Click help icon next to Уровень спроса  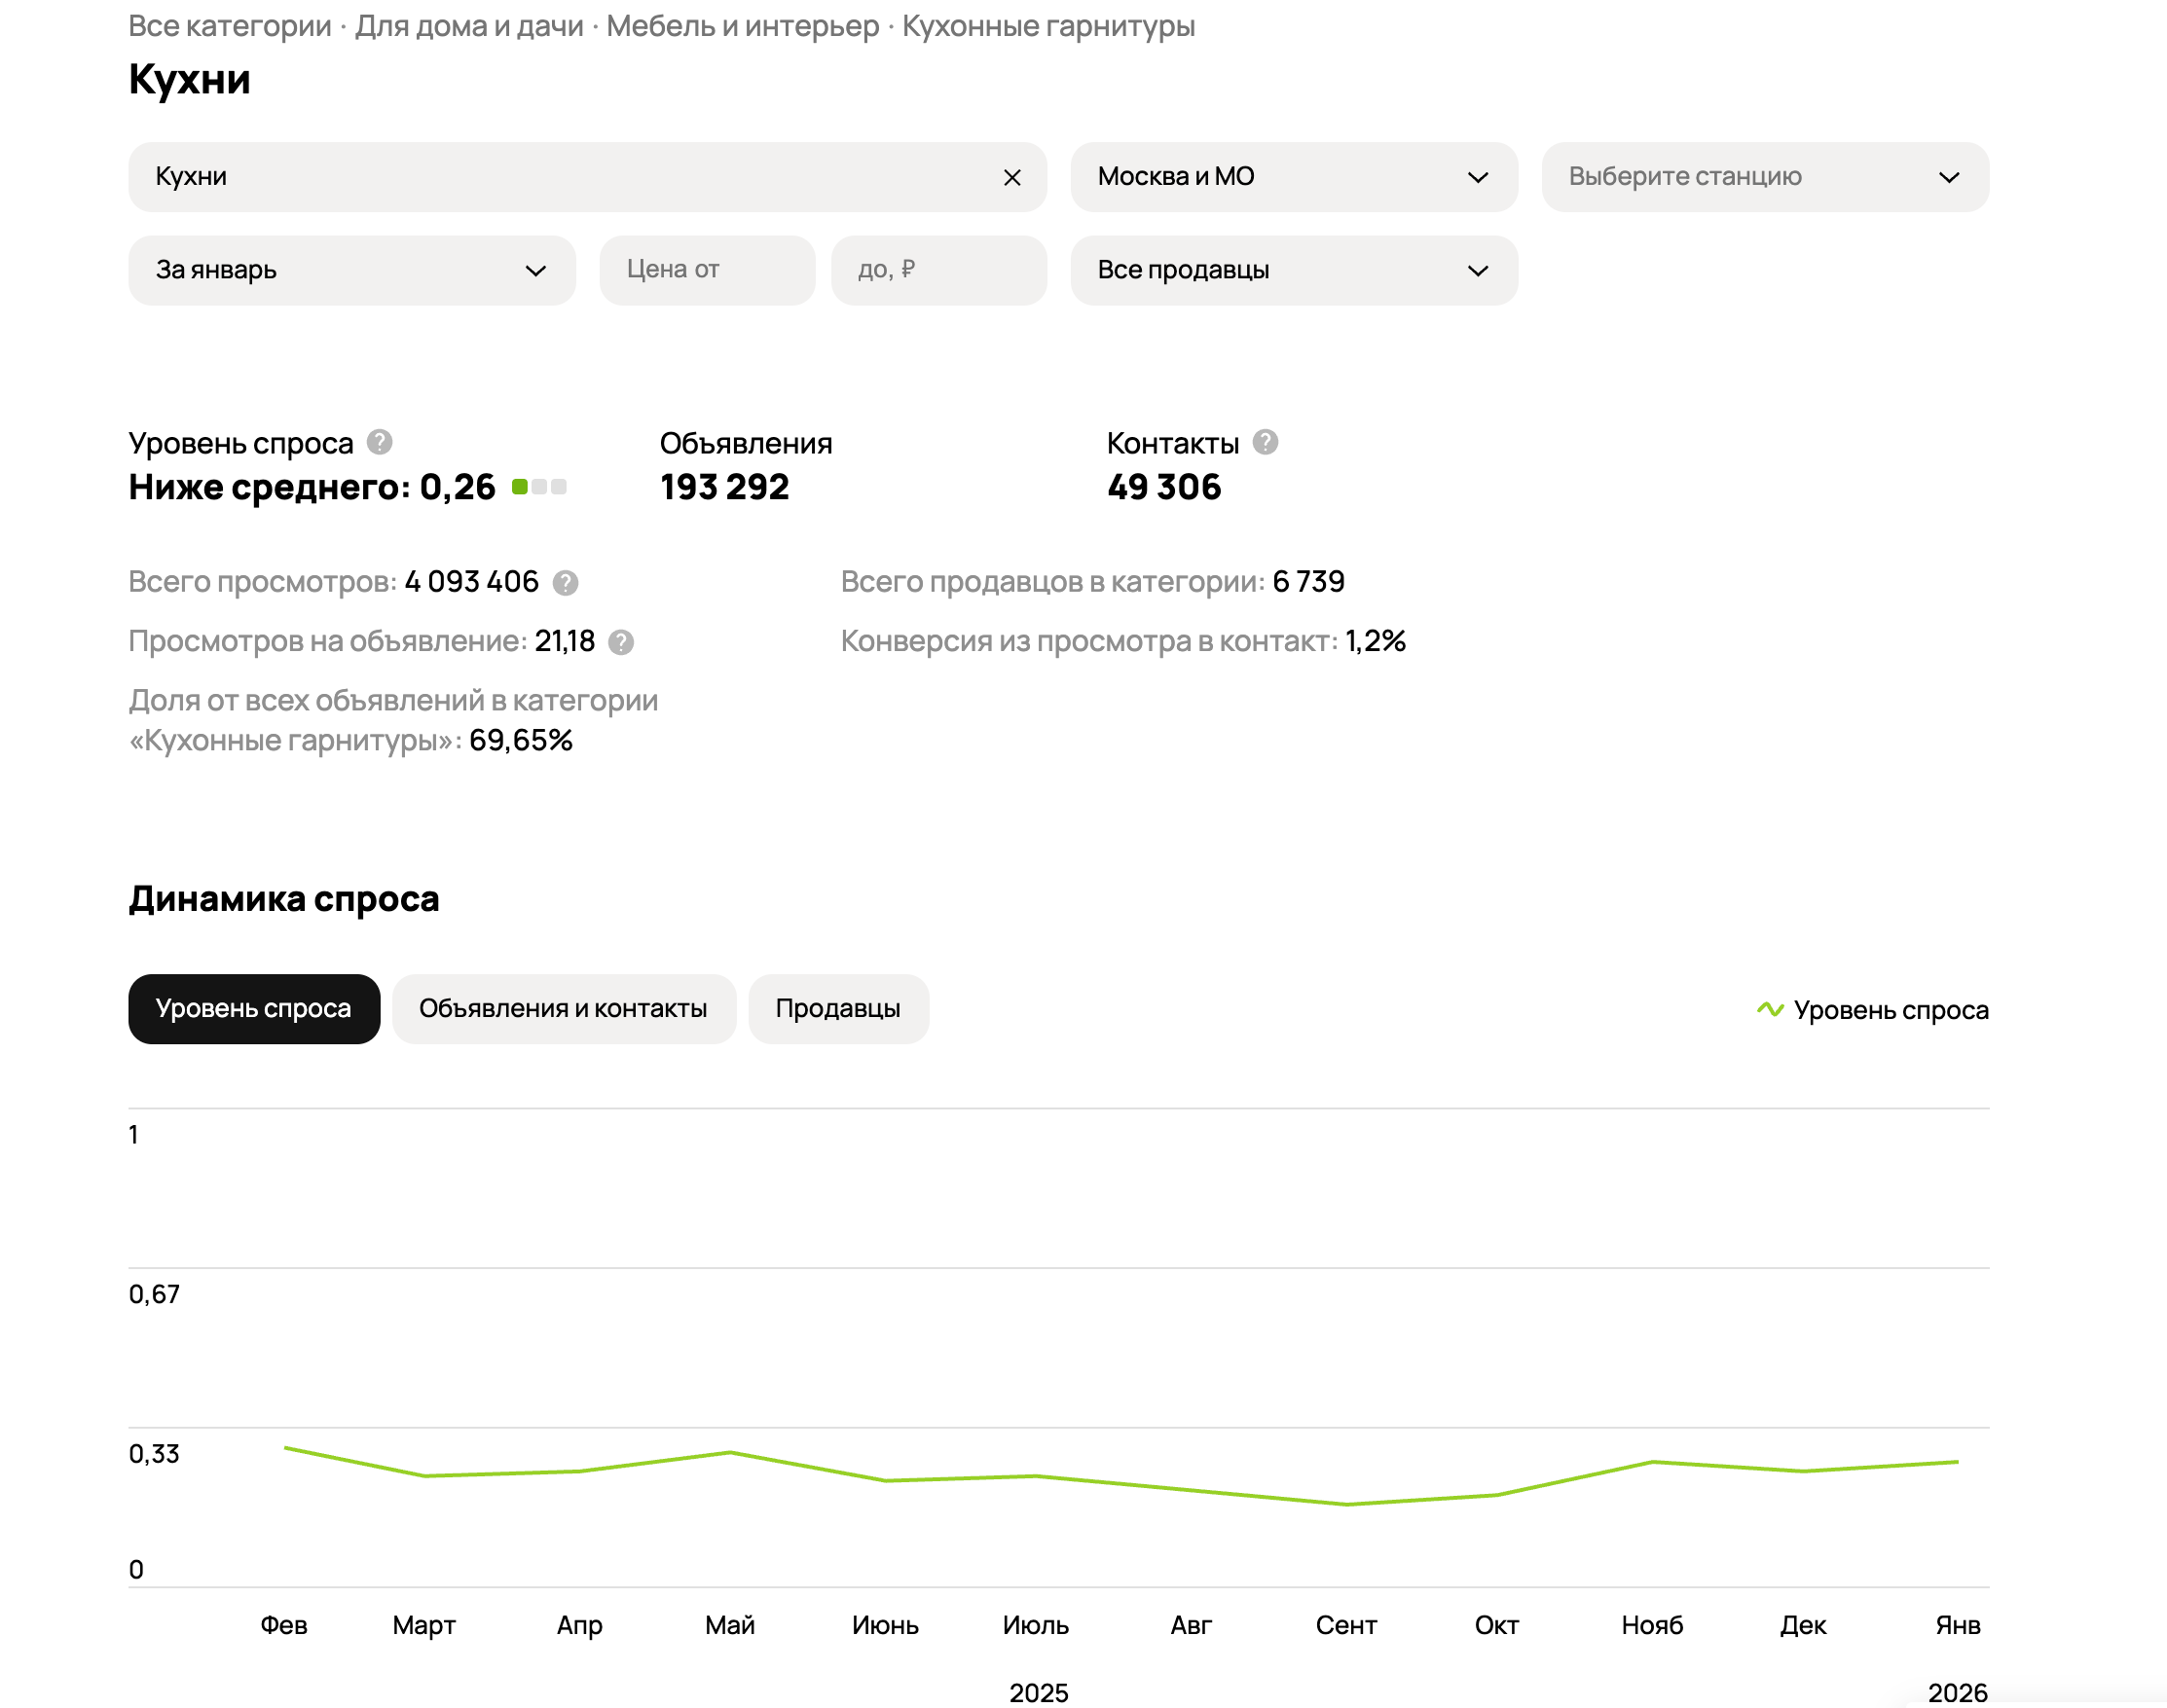point(379,441)
